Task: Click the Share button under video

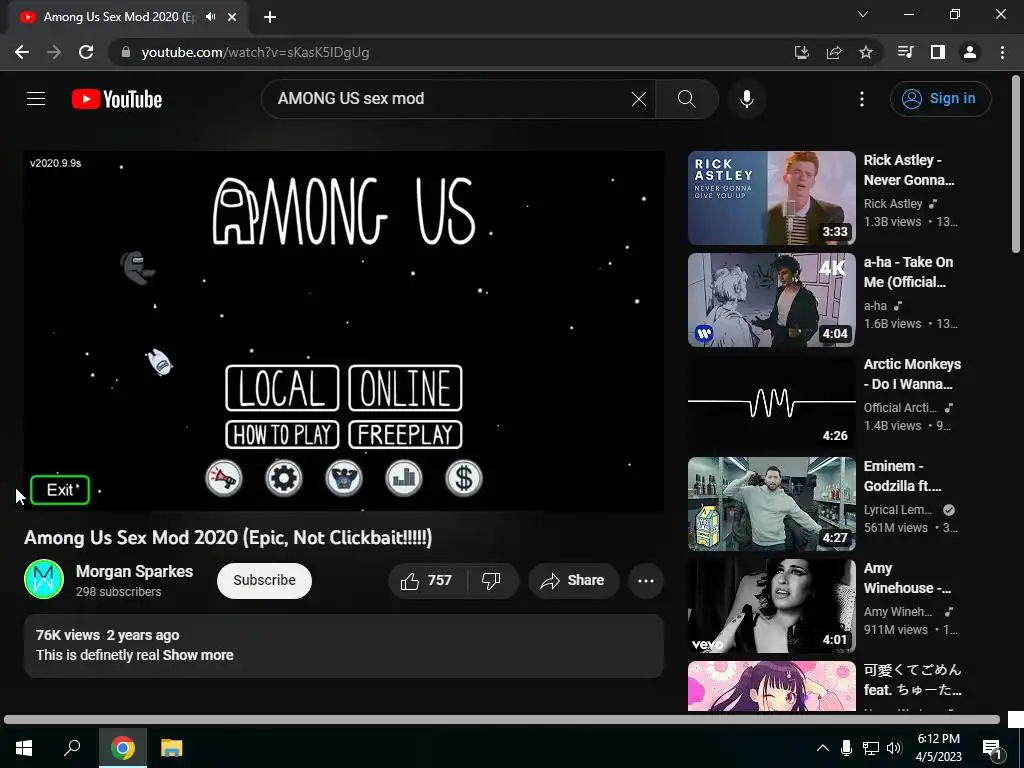Action: [573, 581]
